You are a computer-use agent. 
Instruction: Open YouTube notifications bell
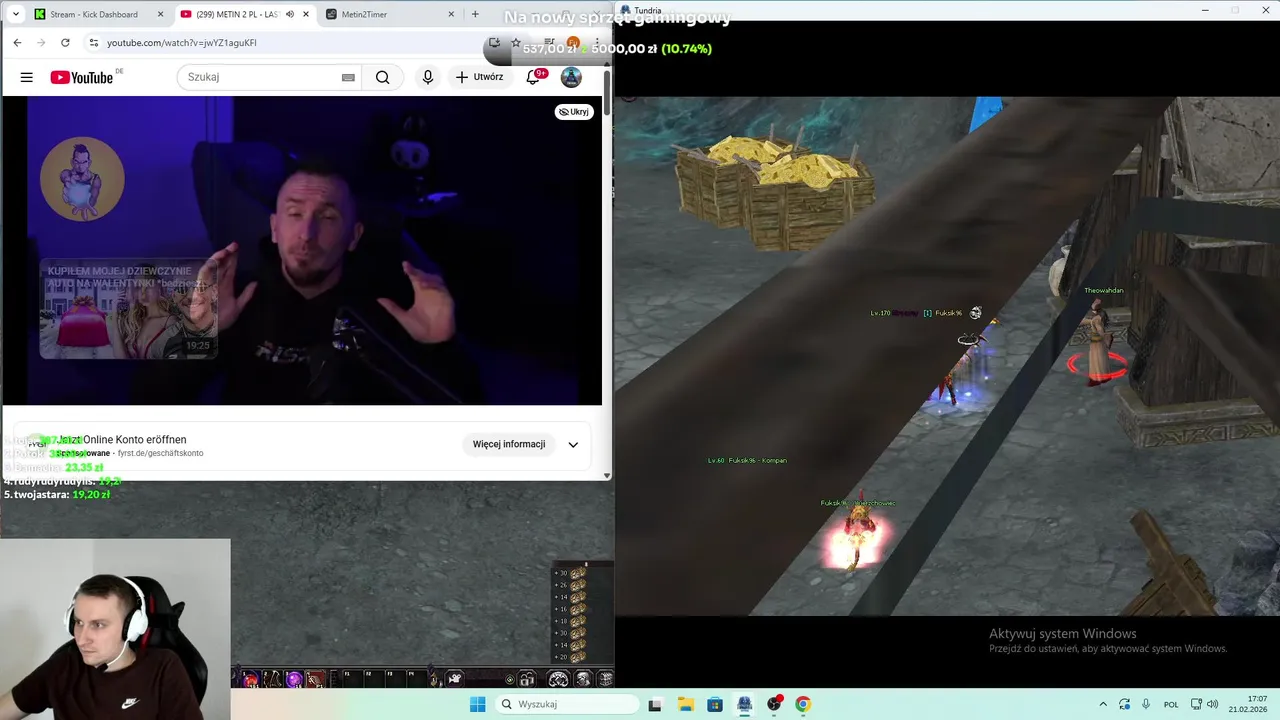point(534,77)
